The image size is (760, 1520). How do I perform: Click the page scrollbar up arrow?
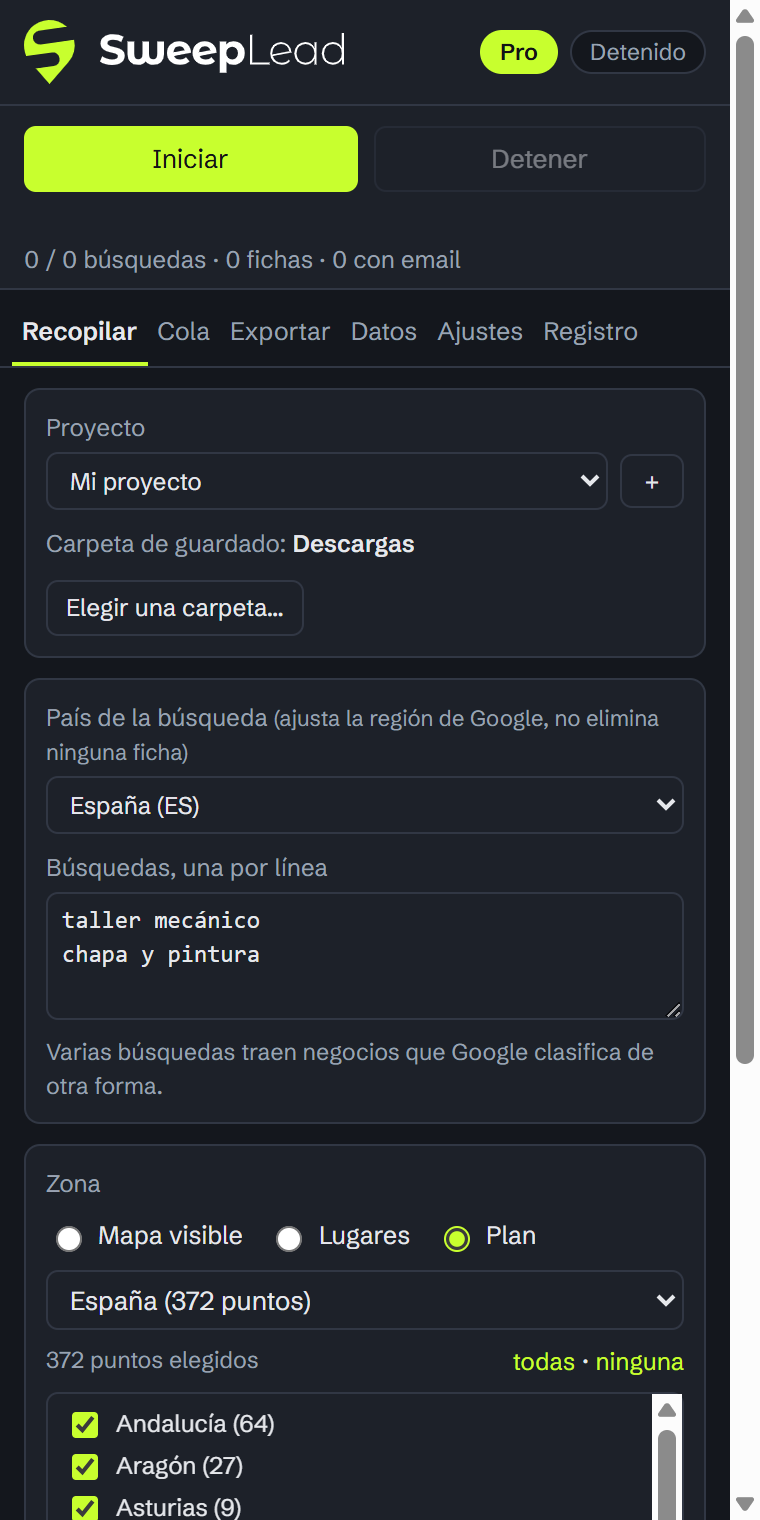click(745, 15)
